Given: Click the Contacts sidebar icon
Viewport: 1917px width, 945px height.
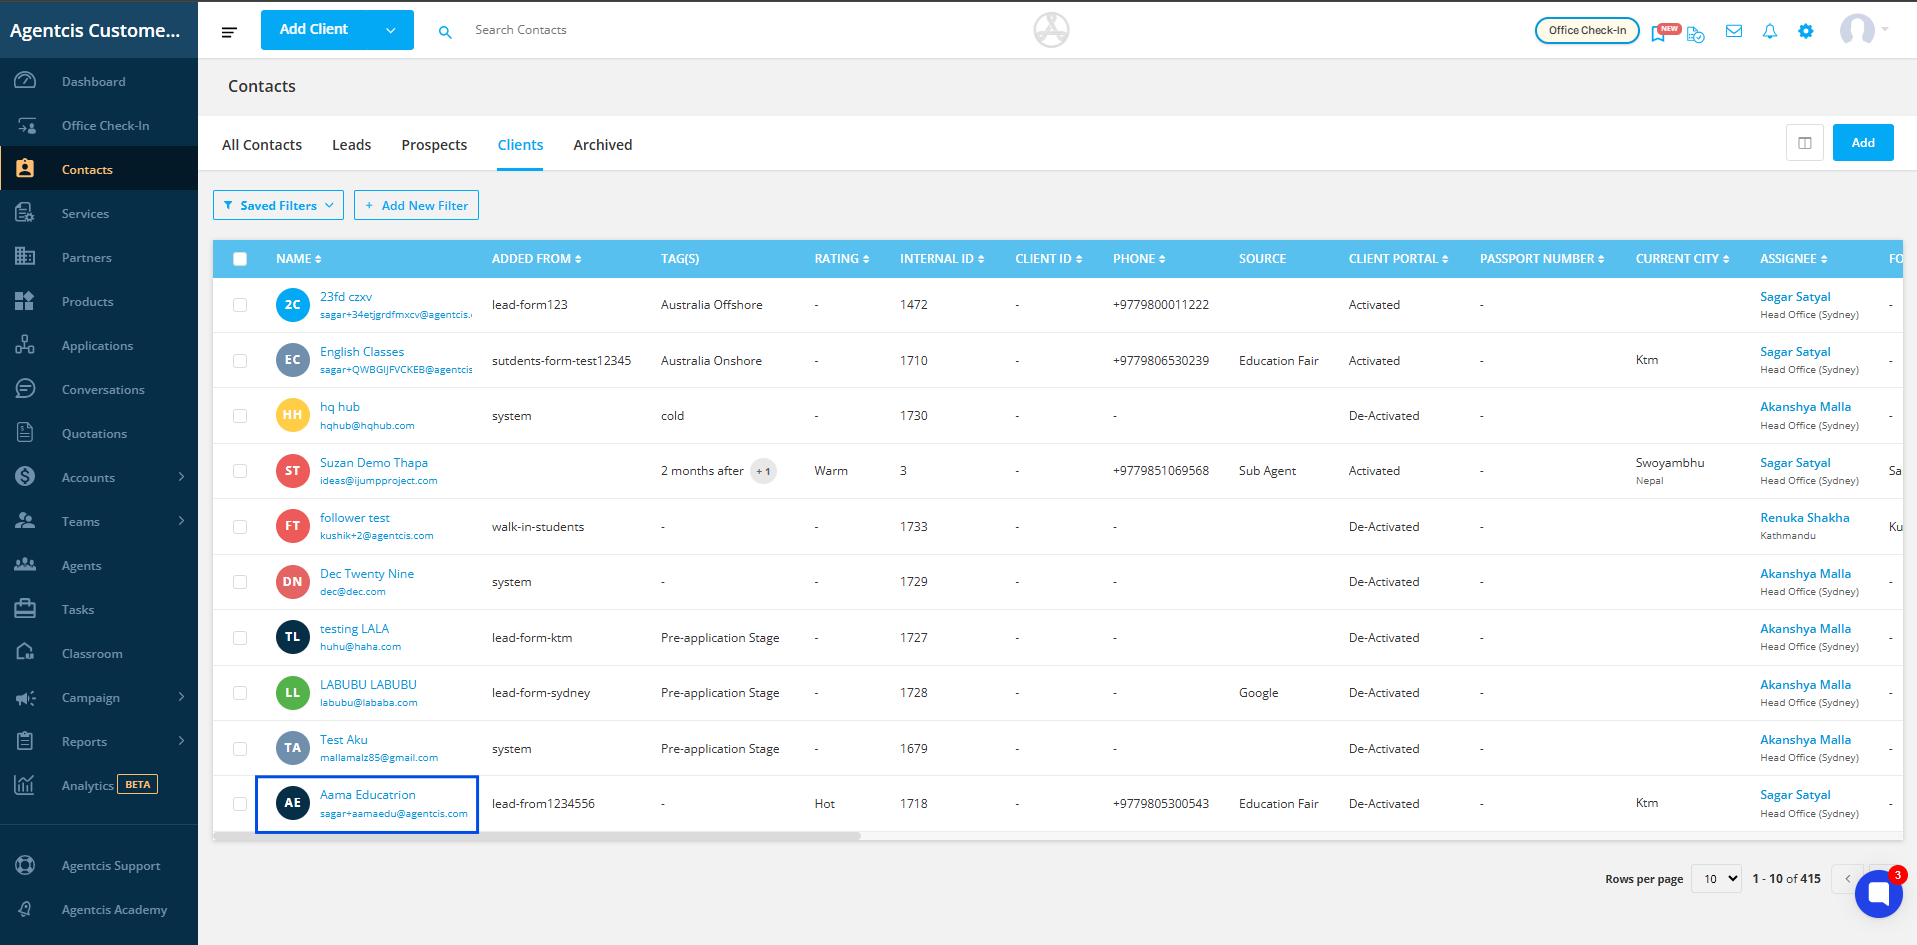Looking at the screenshot, I should [x=25, y=169].
